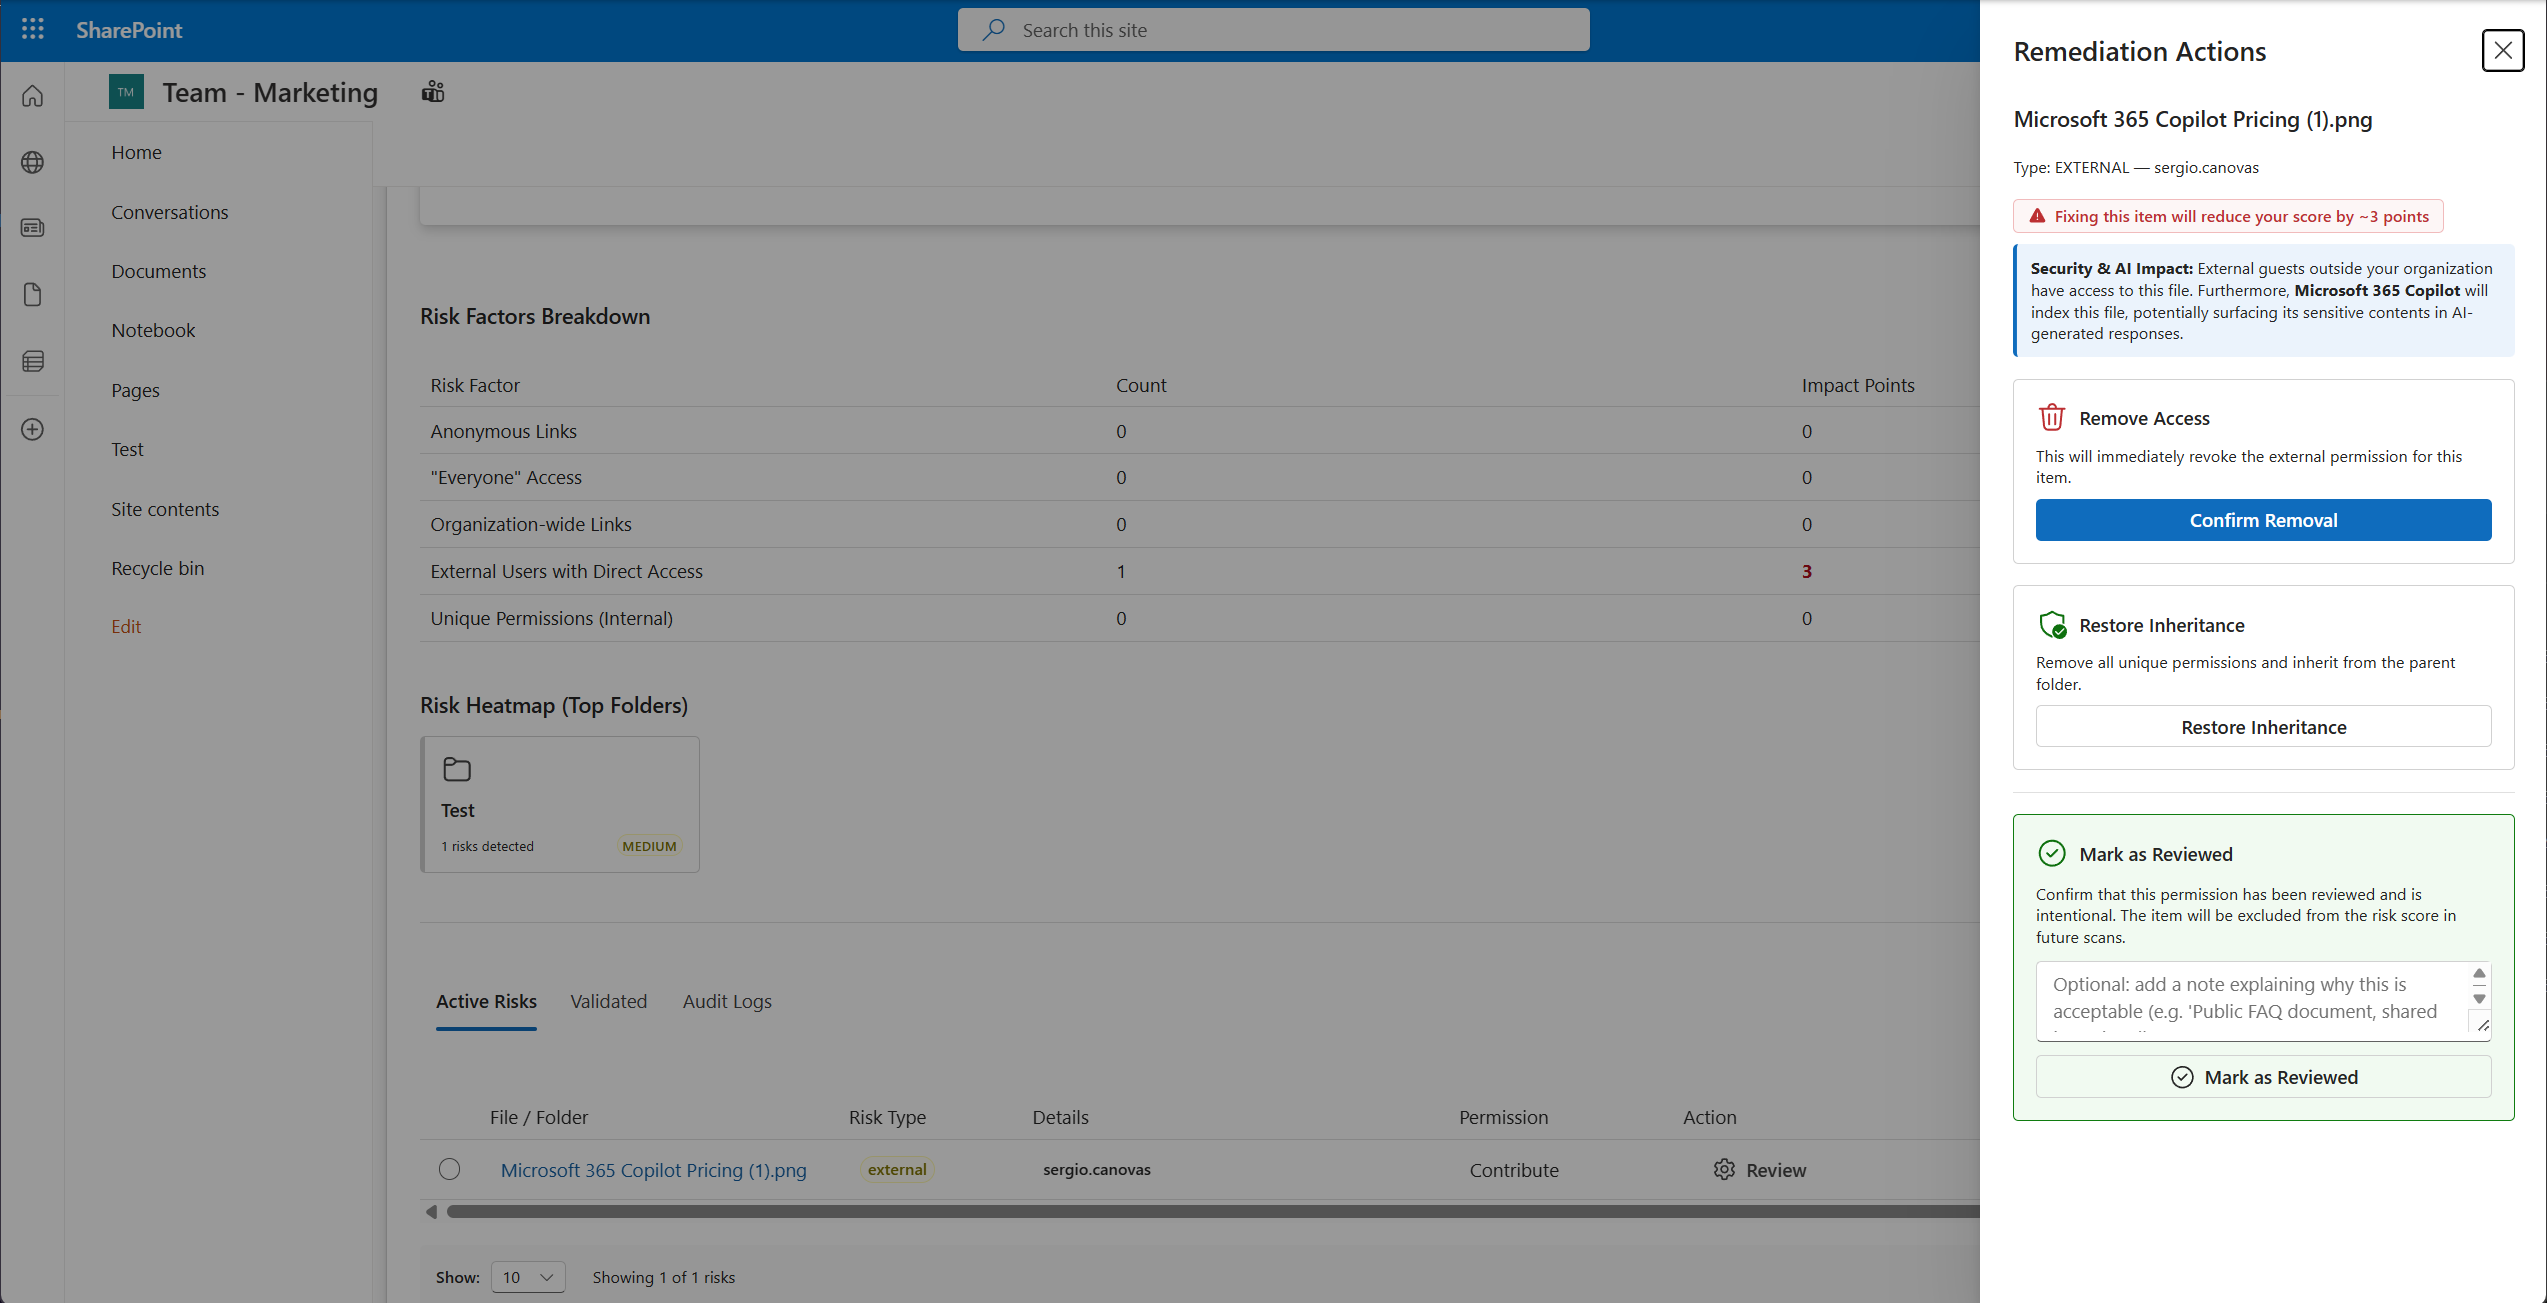Viewport: 2547px width, 1303px height.
Task: Open Site contents in navigation
Action: click(x=165, y=509)
